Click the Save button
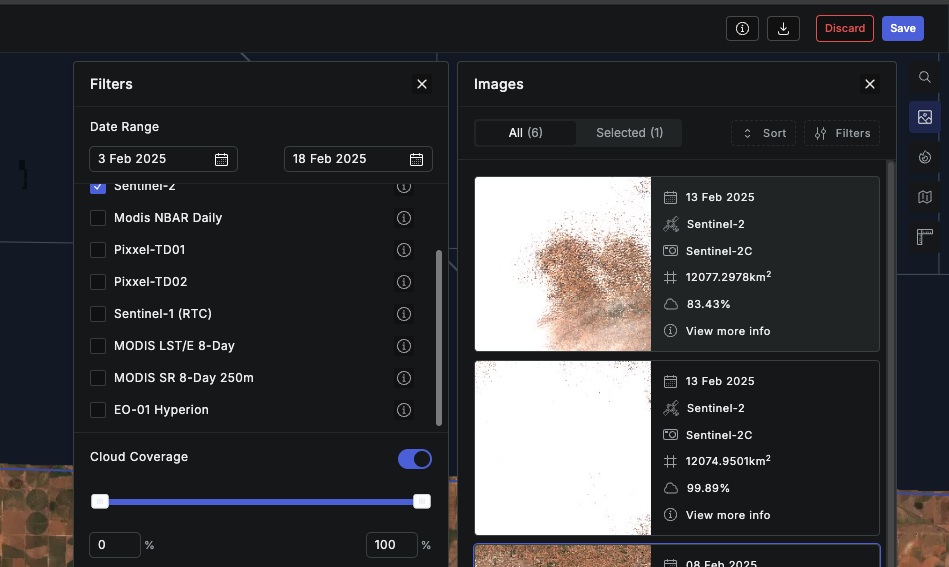The height and width of the screenshot is (567, 949). [902, 28]
